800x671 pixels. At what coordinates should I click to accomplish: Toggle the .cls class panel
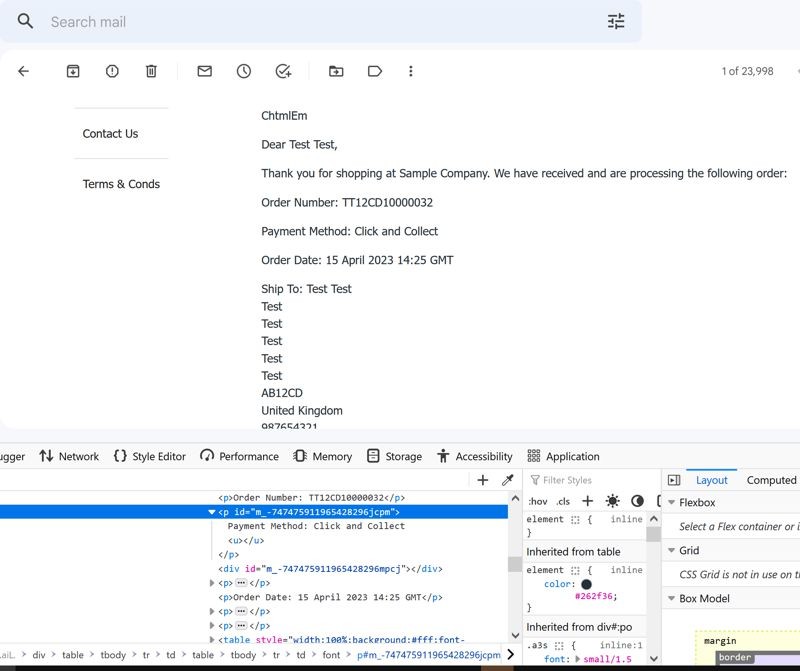(563, 501)
